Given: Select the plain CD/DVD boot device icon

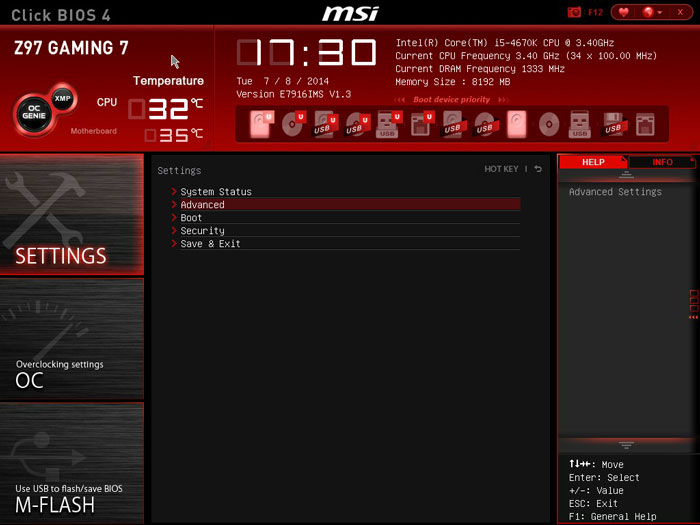Looking at the screenshot, I should click(549, 124).
